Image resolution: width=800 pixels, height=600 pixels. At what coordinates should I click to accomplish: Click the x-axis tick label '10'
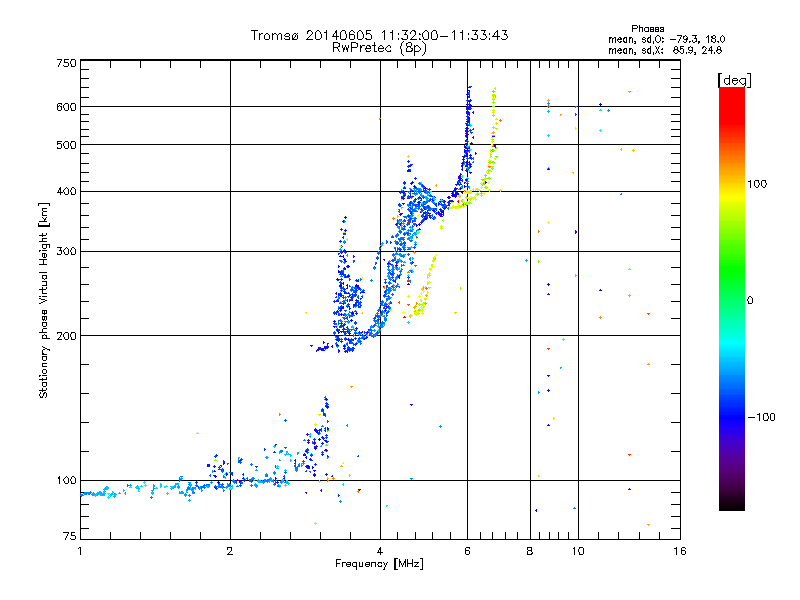[578, 551]
